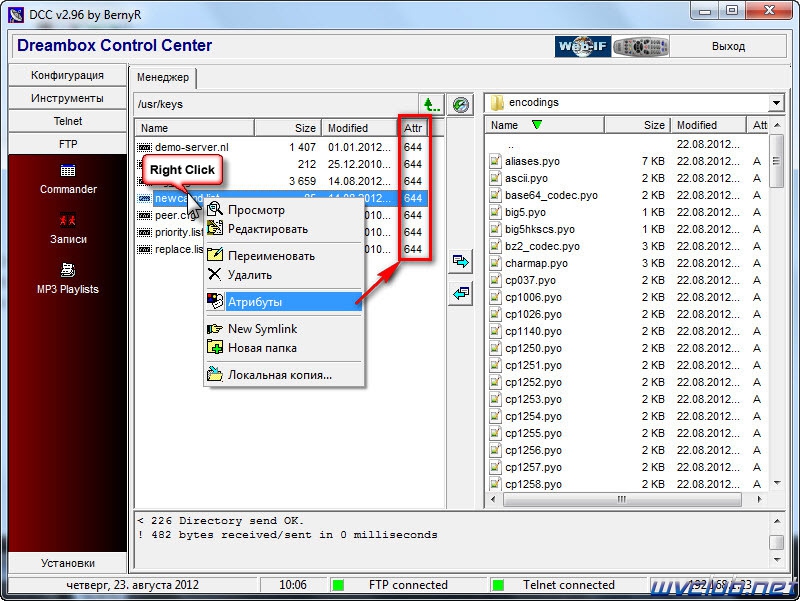Screen dimensions: 800x601
Task: Choose Новая папка from context menu
Action: [284, 348]
